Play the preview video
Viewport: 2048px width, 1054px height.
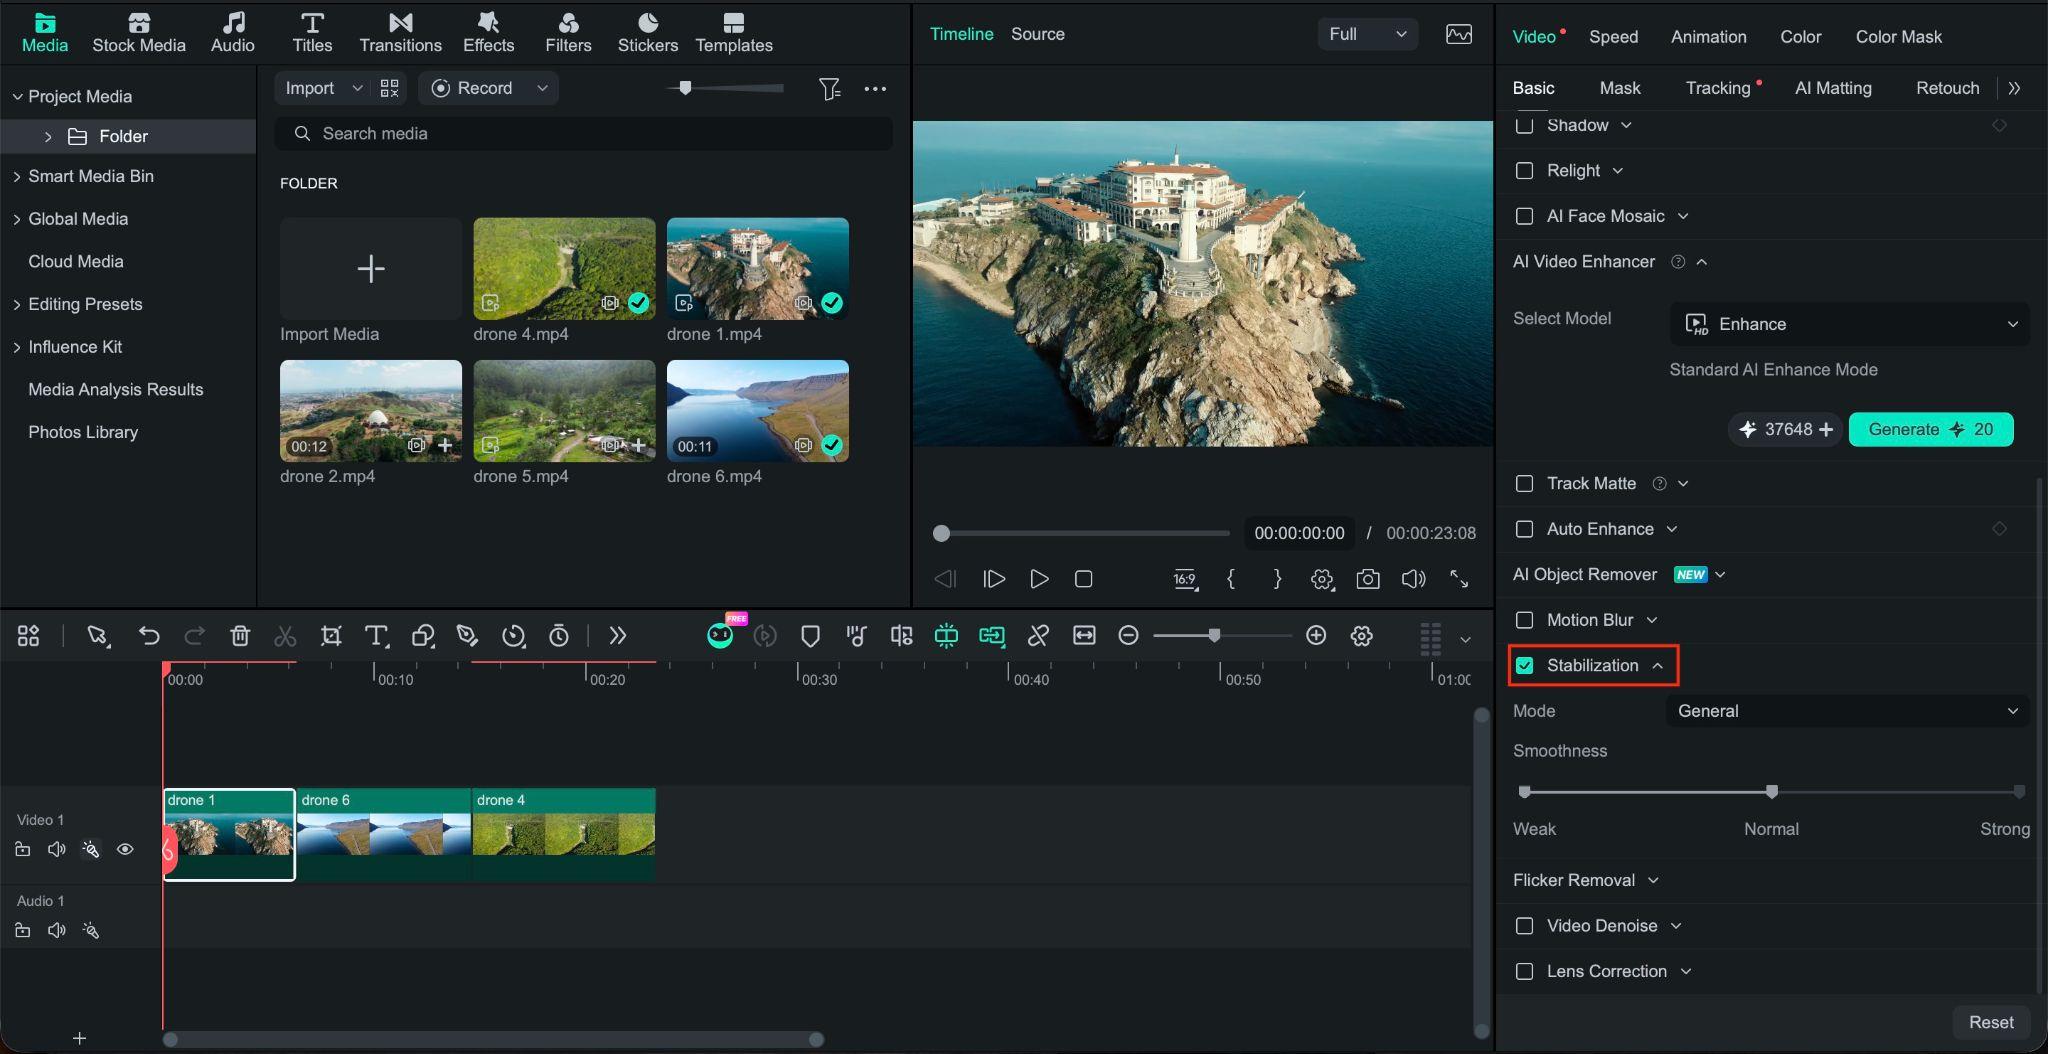(x=1039, y=579)
